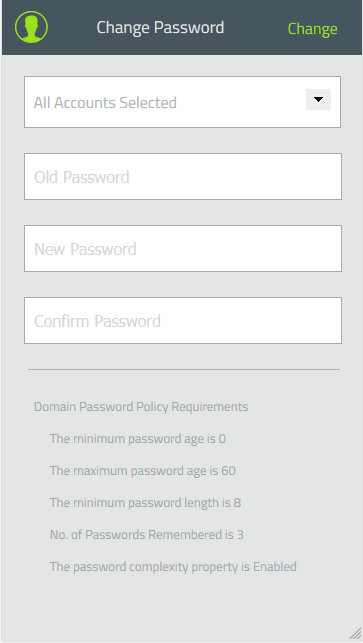Click the green user avatar icon
This screenshot has width=363, height=643.
(x=31, y=27)
